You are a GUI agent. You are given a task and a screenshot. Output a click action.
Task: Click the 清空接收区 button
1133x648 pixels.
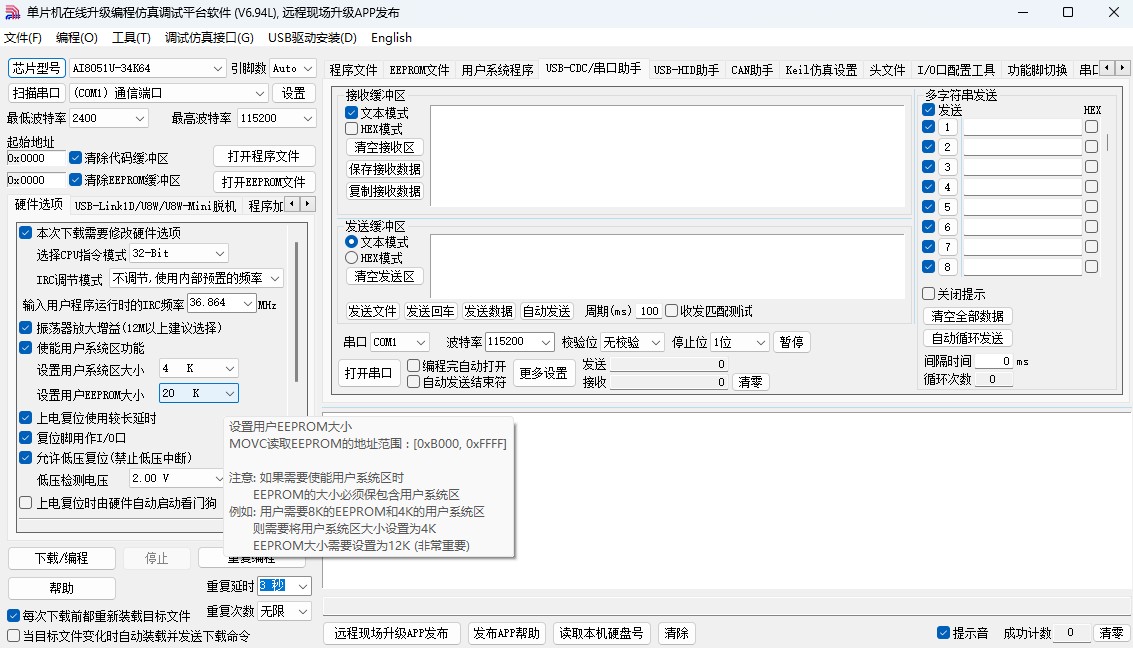click(384, 147)
